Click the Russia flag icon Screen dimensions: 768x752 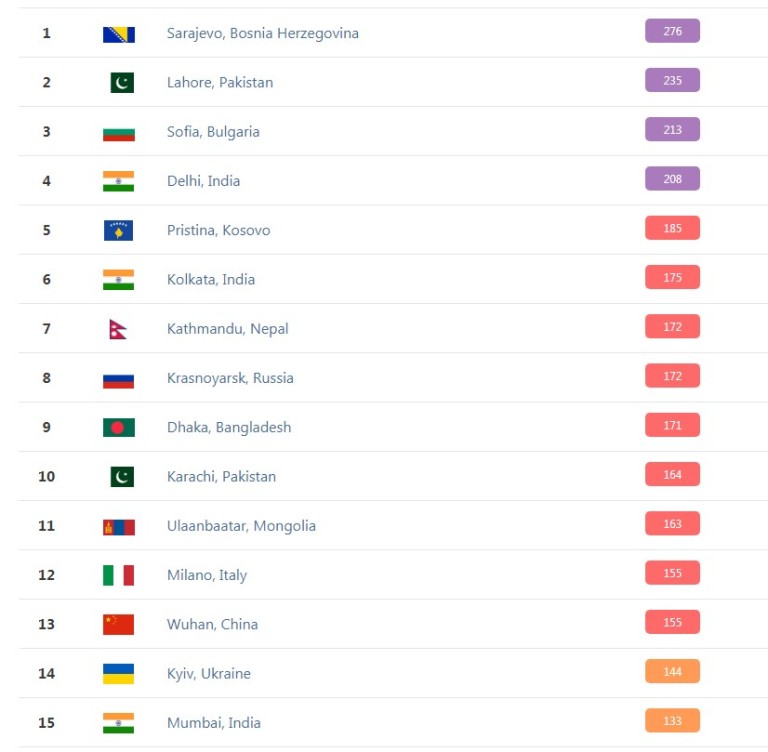[118, 379]
